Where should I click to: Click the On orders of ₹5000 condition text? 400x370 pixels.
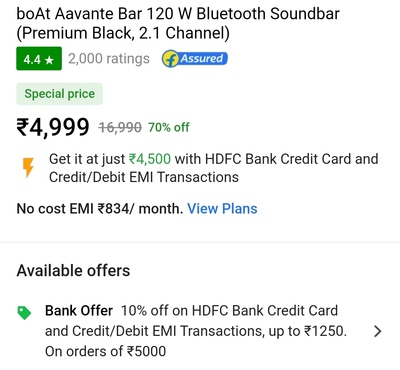(105, 351)
